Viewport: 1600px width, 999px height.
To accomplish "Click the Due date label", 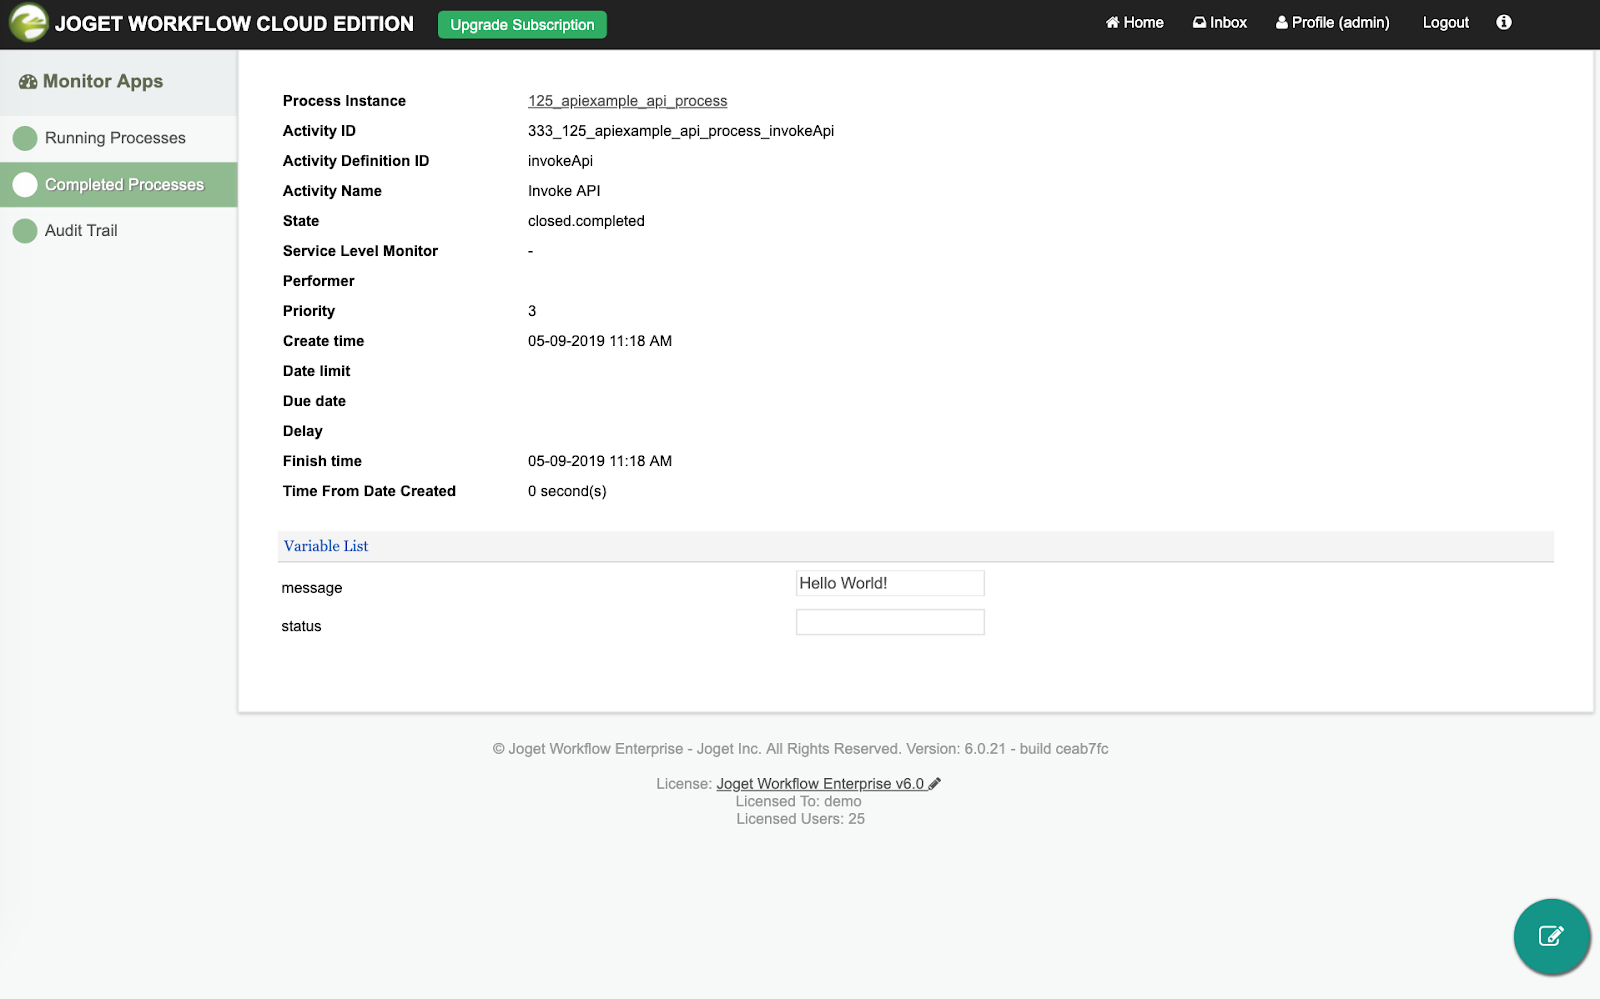I will click(314, 401).
